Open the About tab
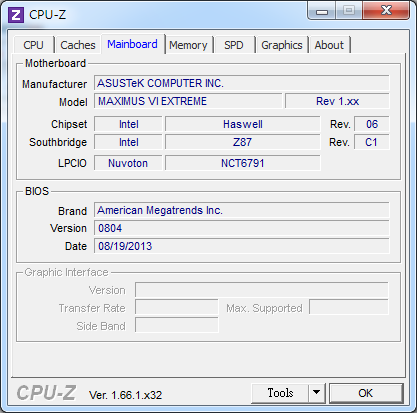This screenshot has width=417, height=413. coord(329,45)
